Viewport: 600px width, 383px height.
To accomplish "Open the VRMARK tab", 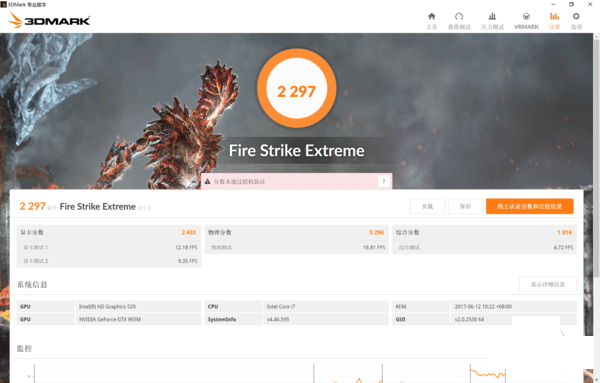I will pos(526,21).
